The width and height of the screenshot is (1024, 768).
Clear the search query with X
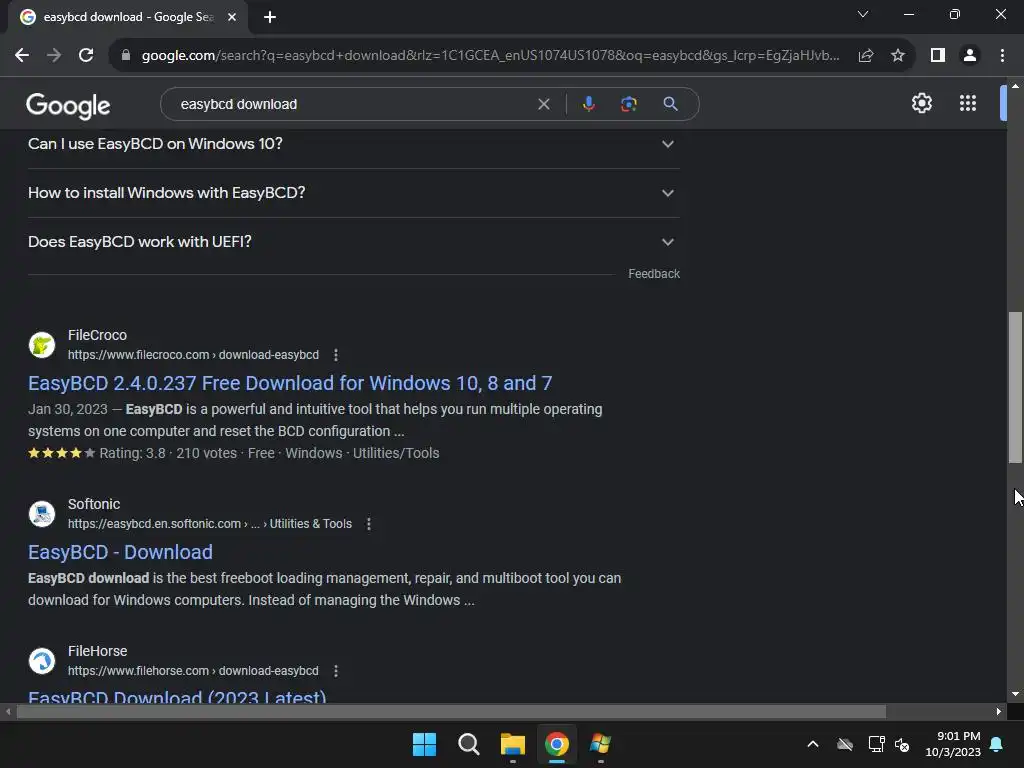(543, 104)
